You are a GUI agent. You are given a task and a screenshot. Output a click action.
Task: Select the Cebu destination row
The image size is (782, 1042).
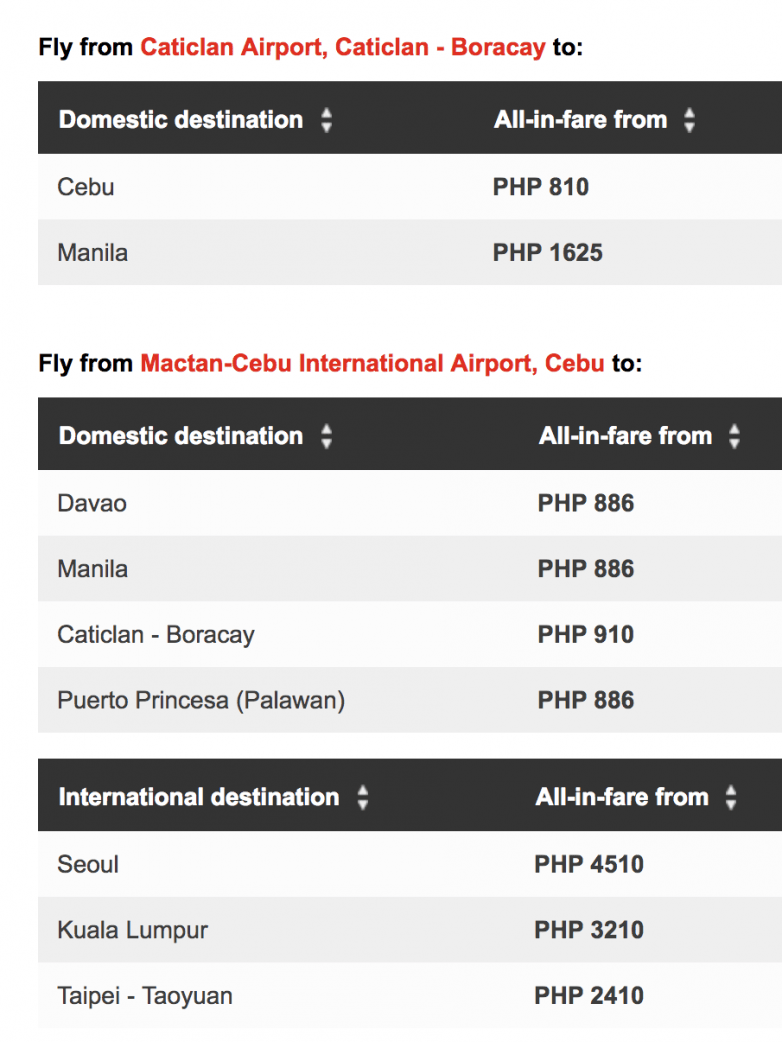click(86, 187)
